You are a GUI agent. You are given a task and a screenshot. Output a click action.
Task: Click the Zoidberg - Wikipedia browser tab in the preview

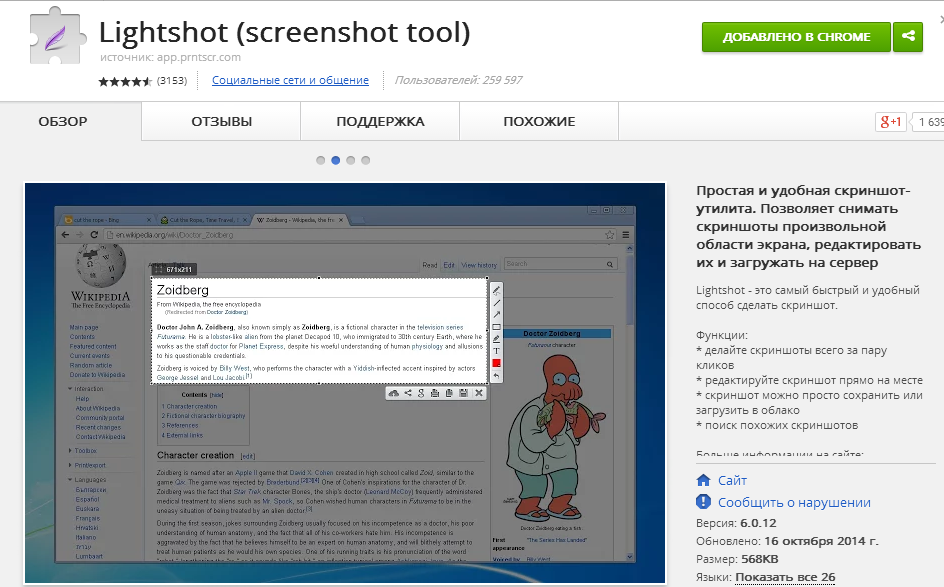299,220
